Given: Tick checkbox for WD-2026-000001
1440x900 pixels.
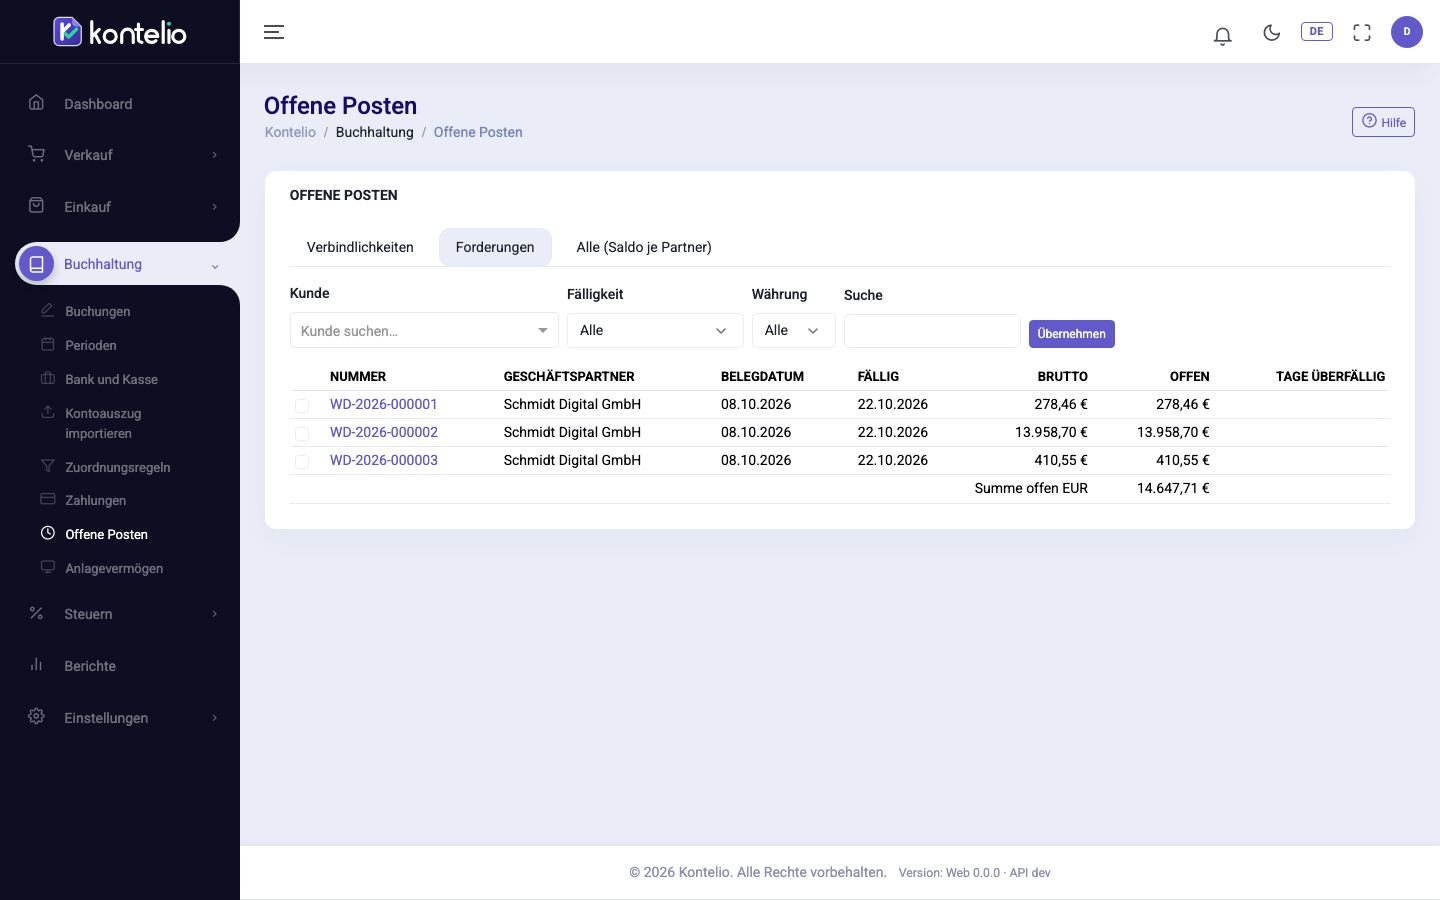Looking at the screenshot, I should pyautogui.click(x=302, y=405).
